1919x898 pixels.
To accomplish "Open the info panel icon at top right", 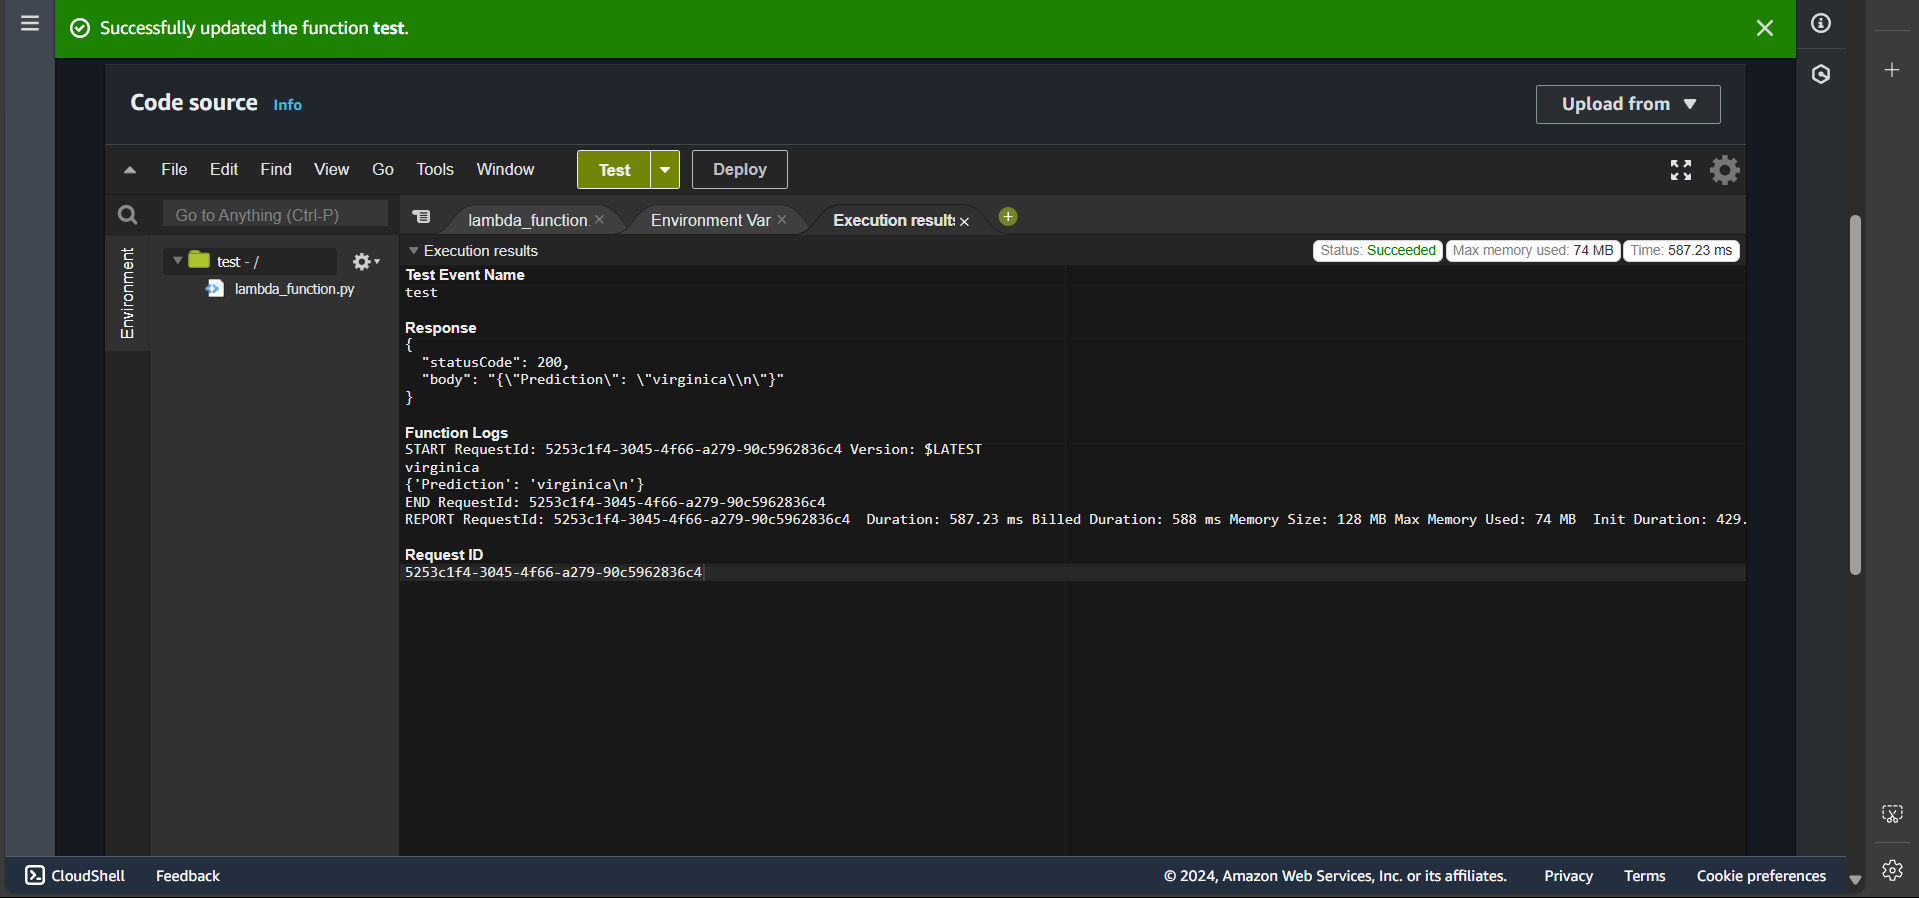I will pyautogui.click(x=1821, y=23).
